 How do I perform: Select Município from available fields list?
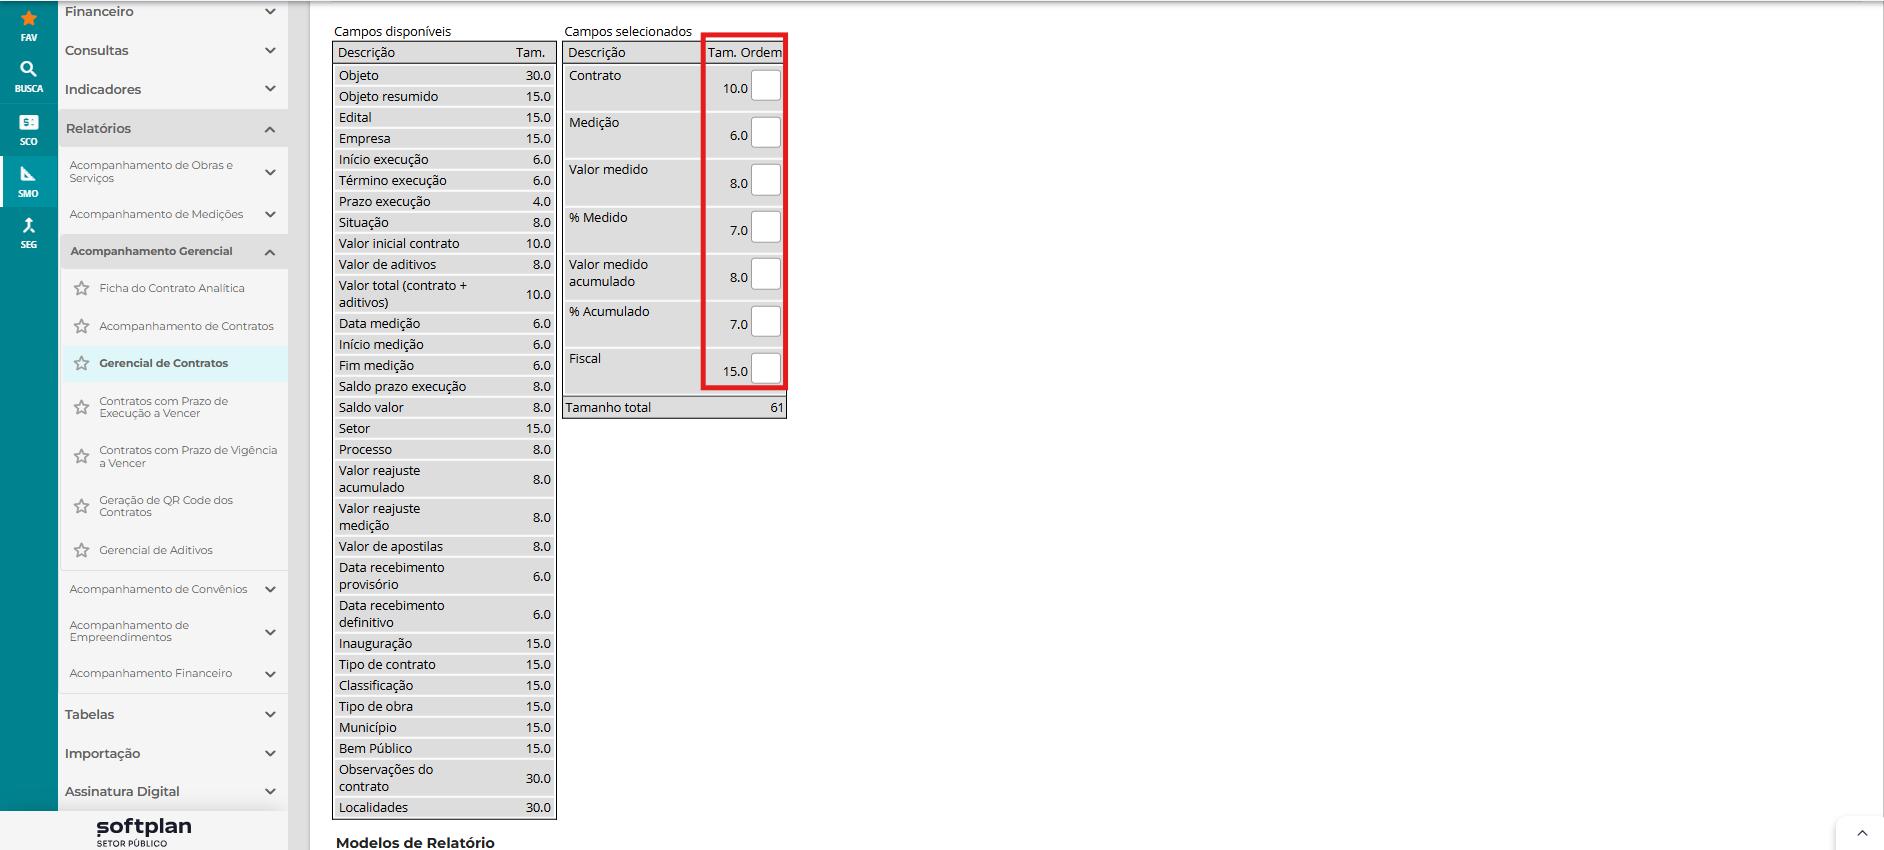[x=367, y=728]
